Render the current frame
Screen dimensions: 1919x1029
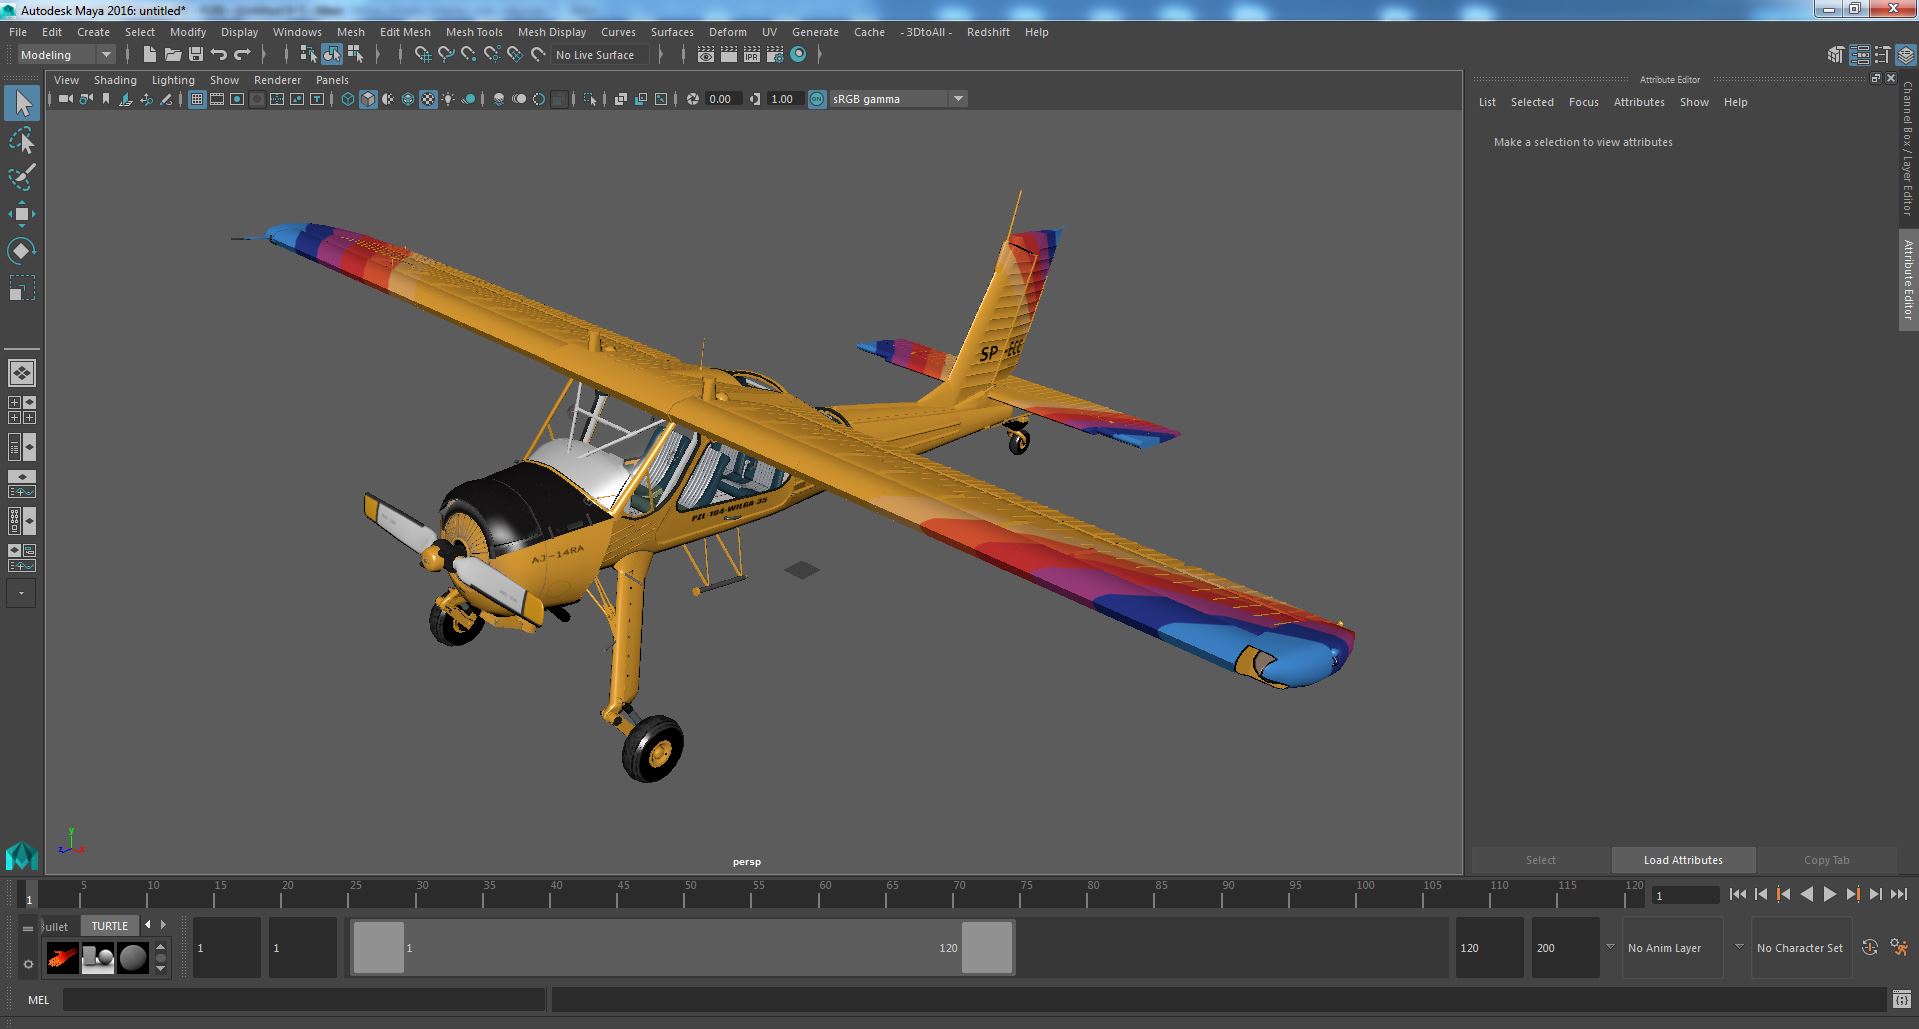(x=728, y=55)
